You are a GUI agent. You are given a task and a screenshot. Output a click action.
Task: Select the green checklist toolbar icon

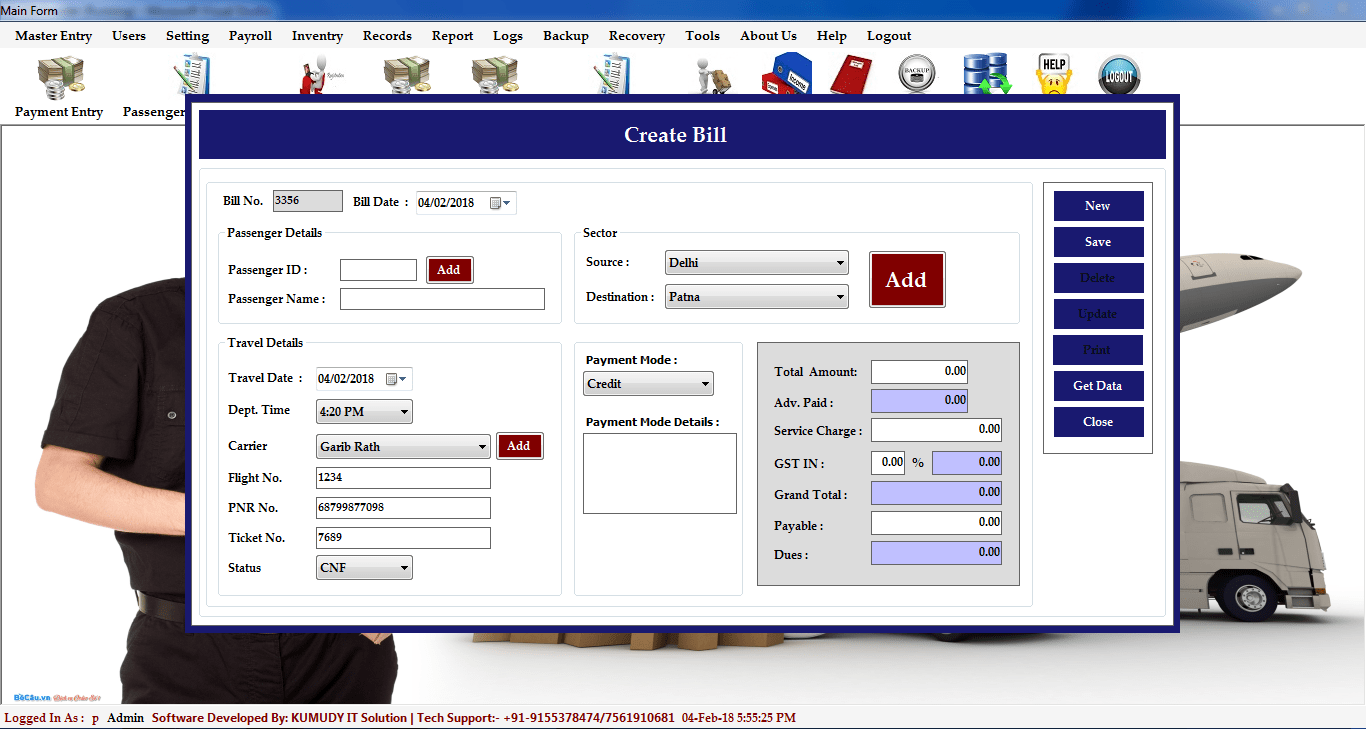pos(611,74)
